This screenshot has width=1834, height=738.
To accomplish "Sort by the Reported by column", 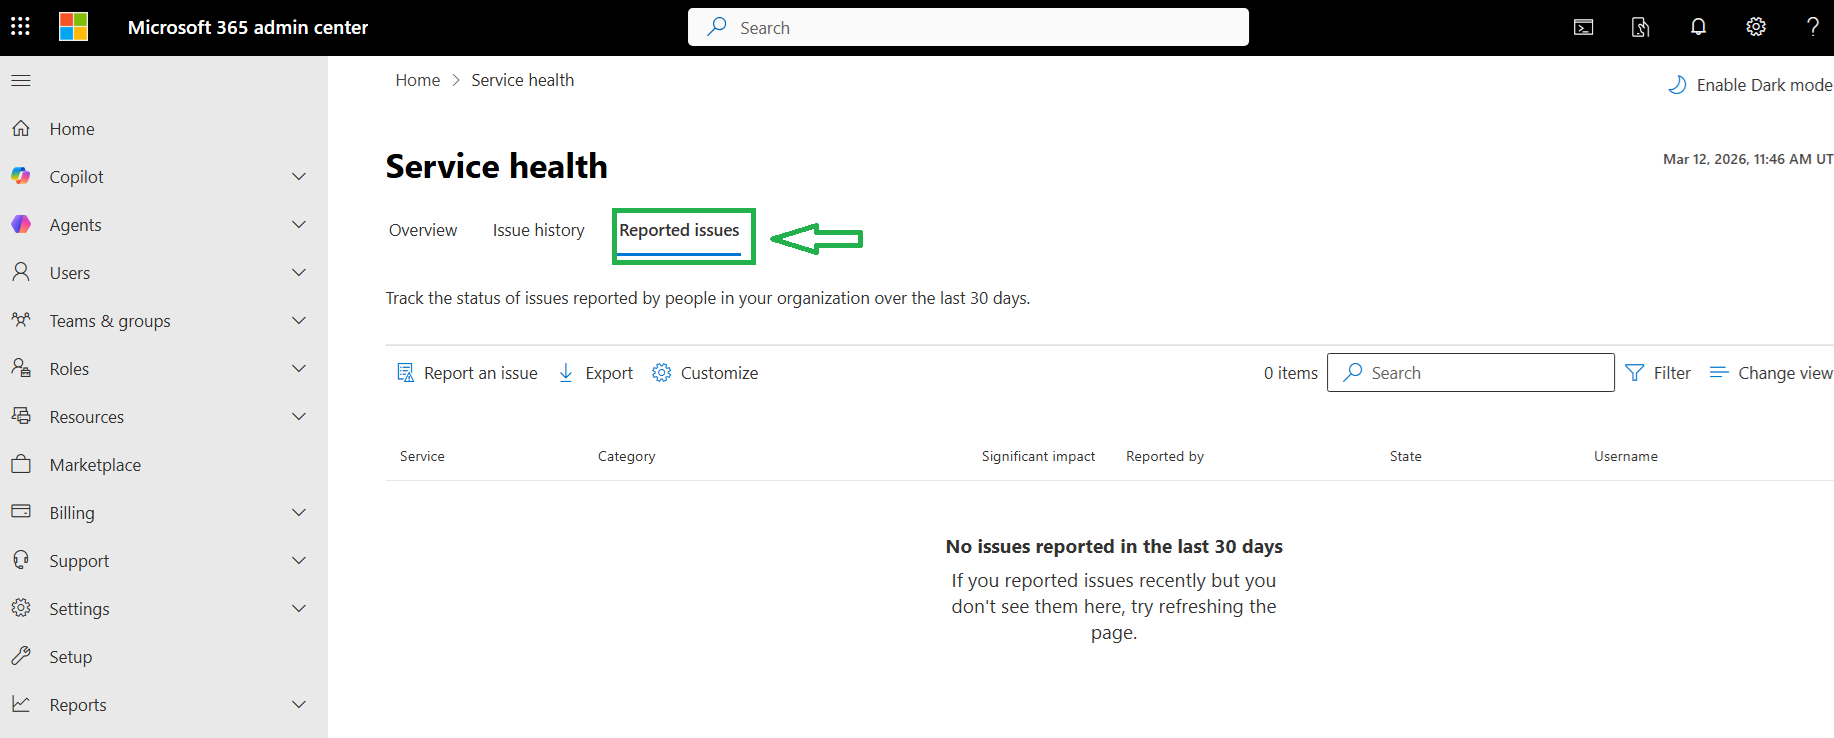I will pos(1165,456).
